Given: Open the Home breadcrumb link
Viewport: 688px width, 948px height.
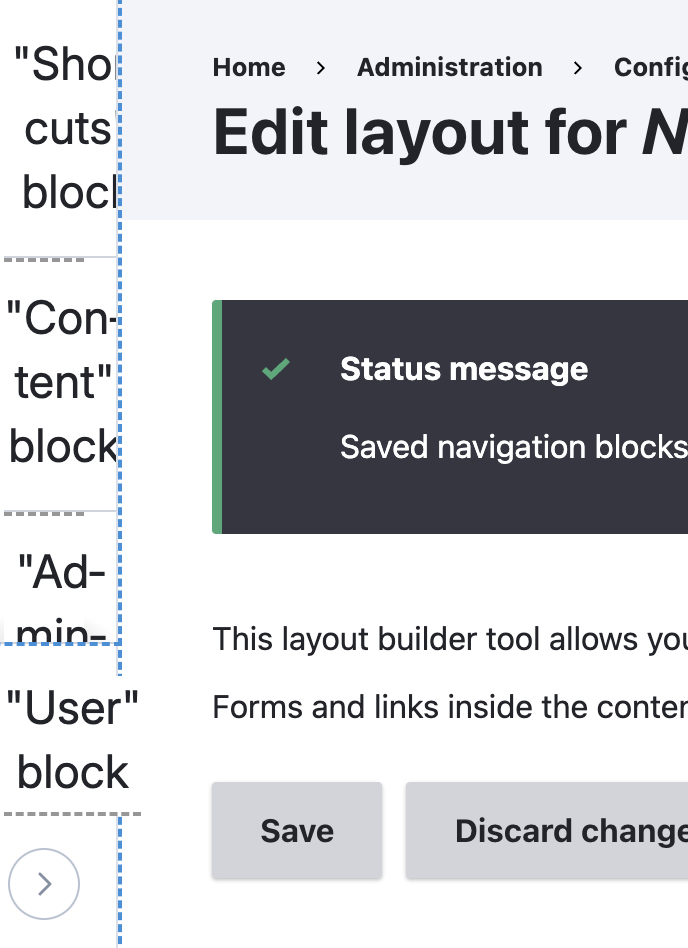Looking at the screenshot, I should 248,68.
